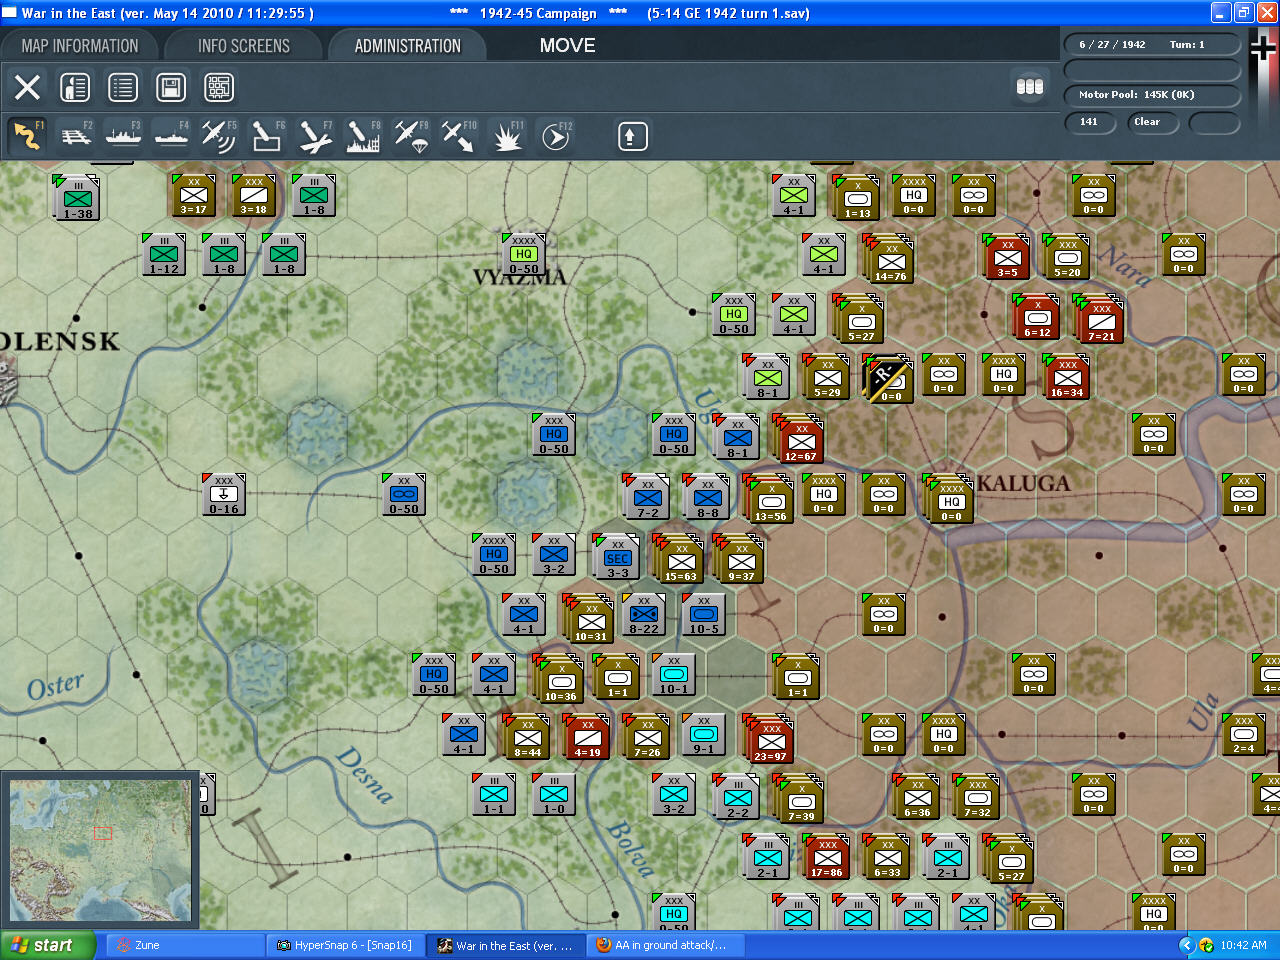Click the F11 explosion mode icon
The height and width of the screenshot is (960, 1280).
507,136
